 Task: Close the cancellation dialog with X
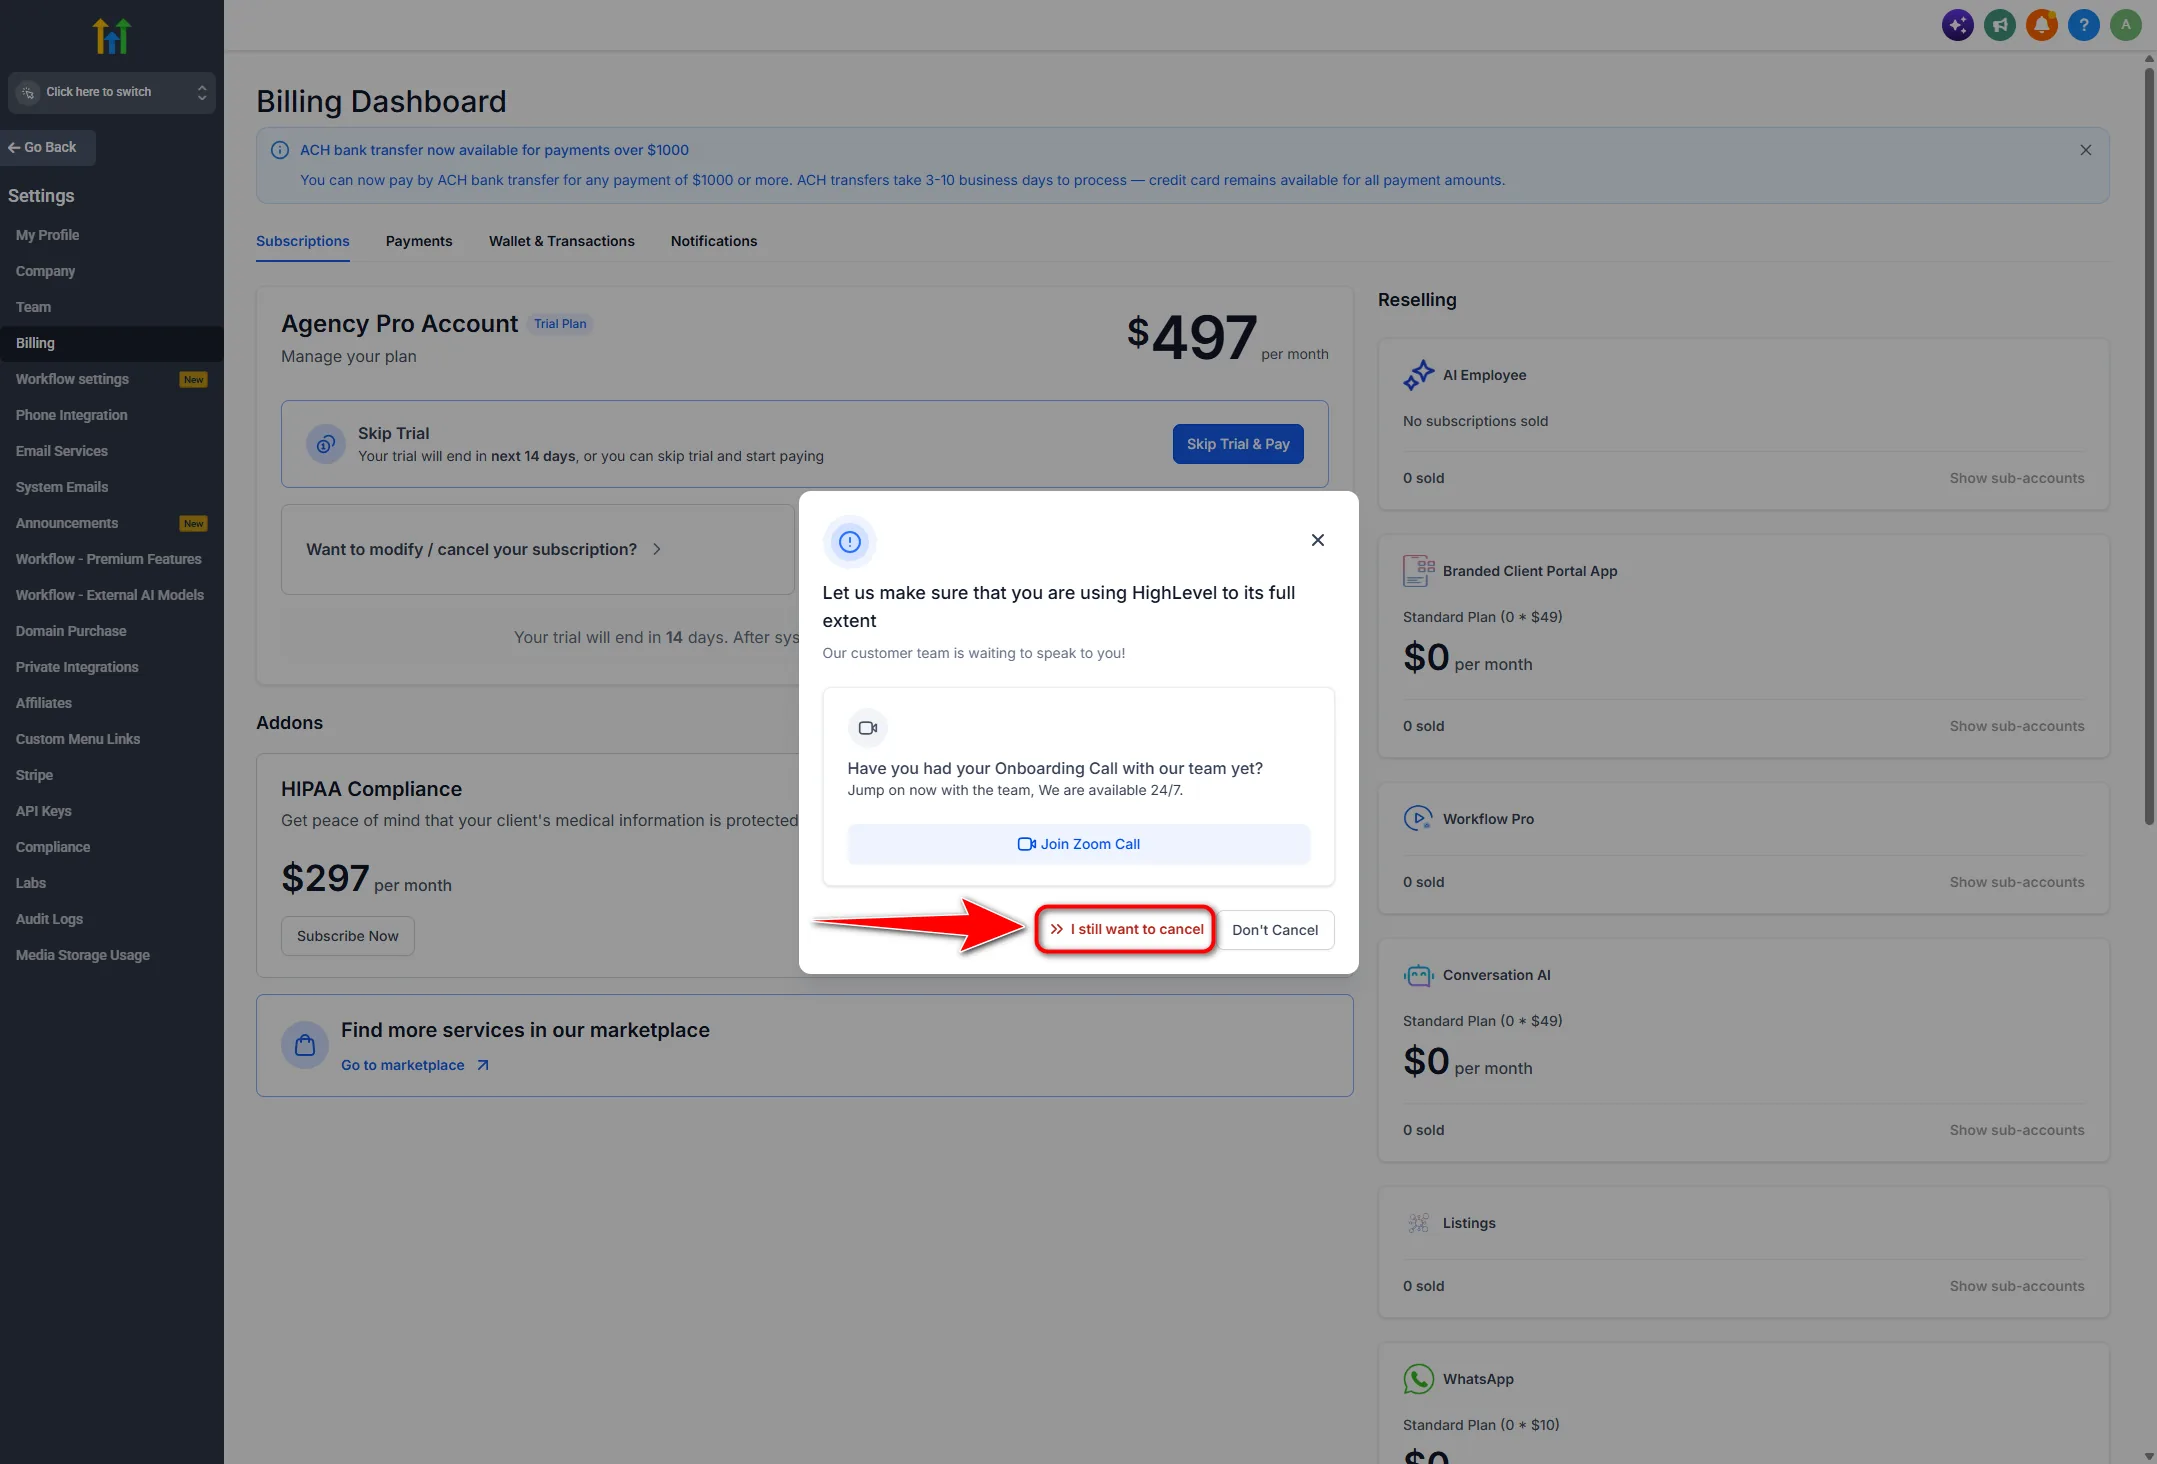[x=1317, y=540]
